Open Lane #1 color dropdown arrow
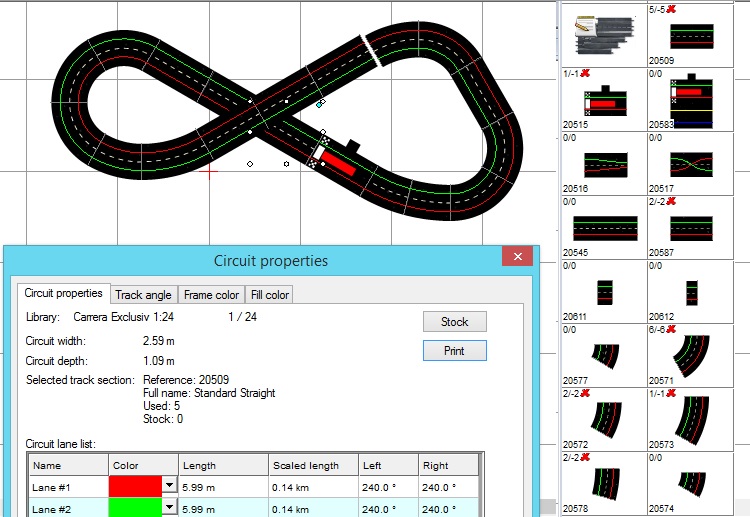 169,485
